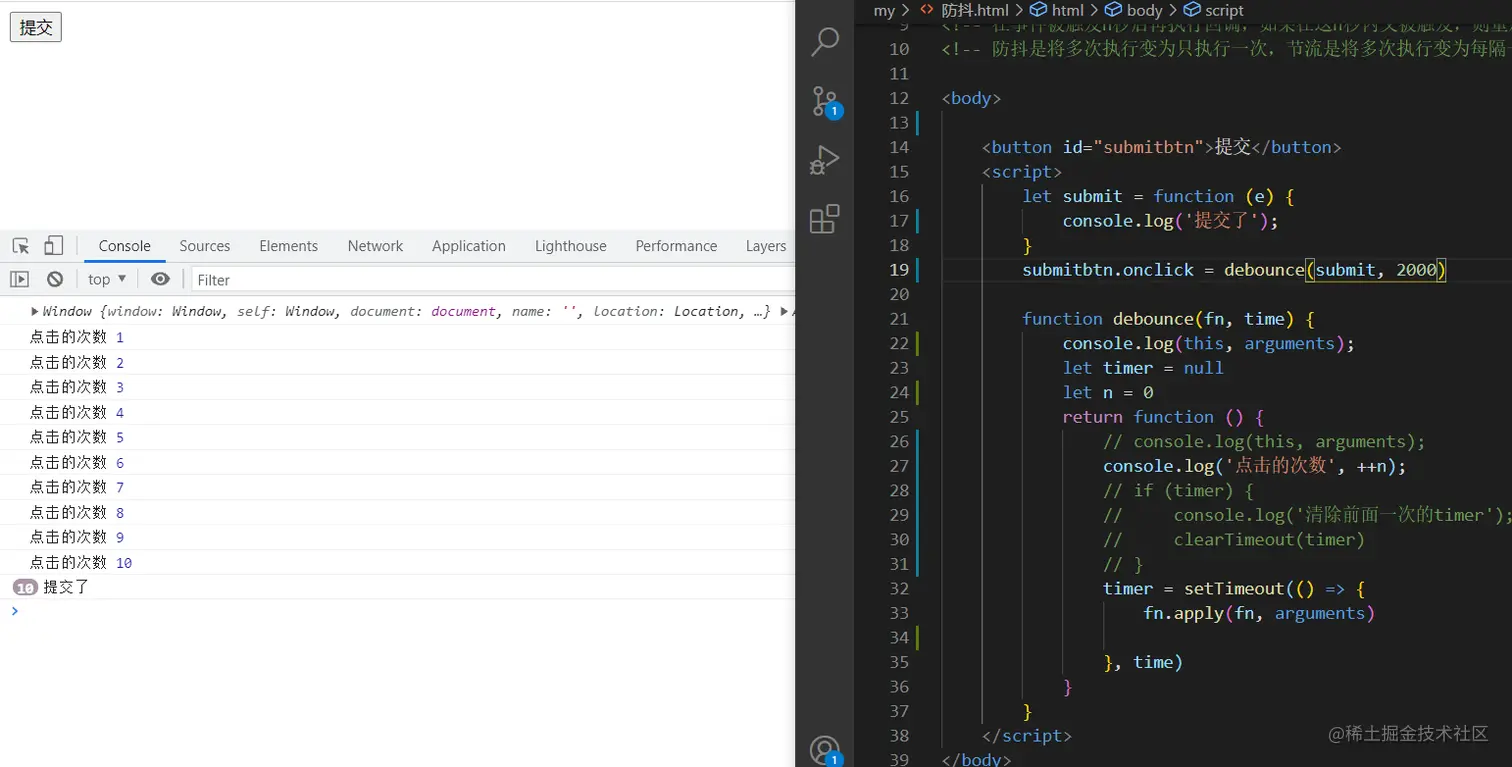This screenshot has height=767, width=1512.
Task: Open the Source Control view in VS Code
Action: [825, 101]
